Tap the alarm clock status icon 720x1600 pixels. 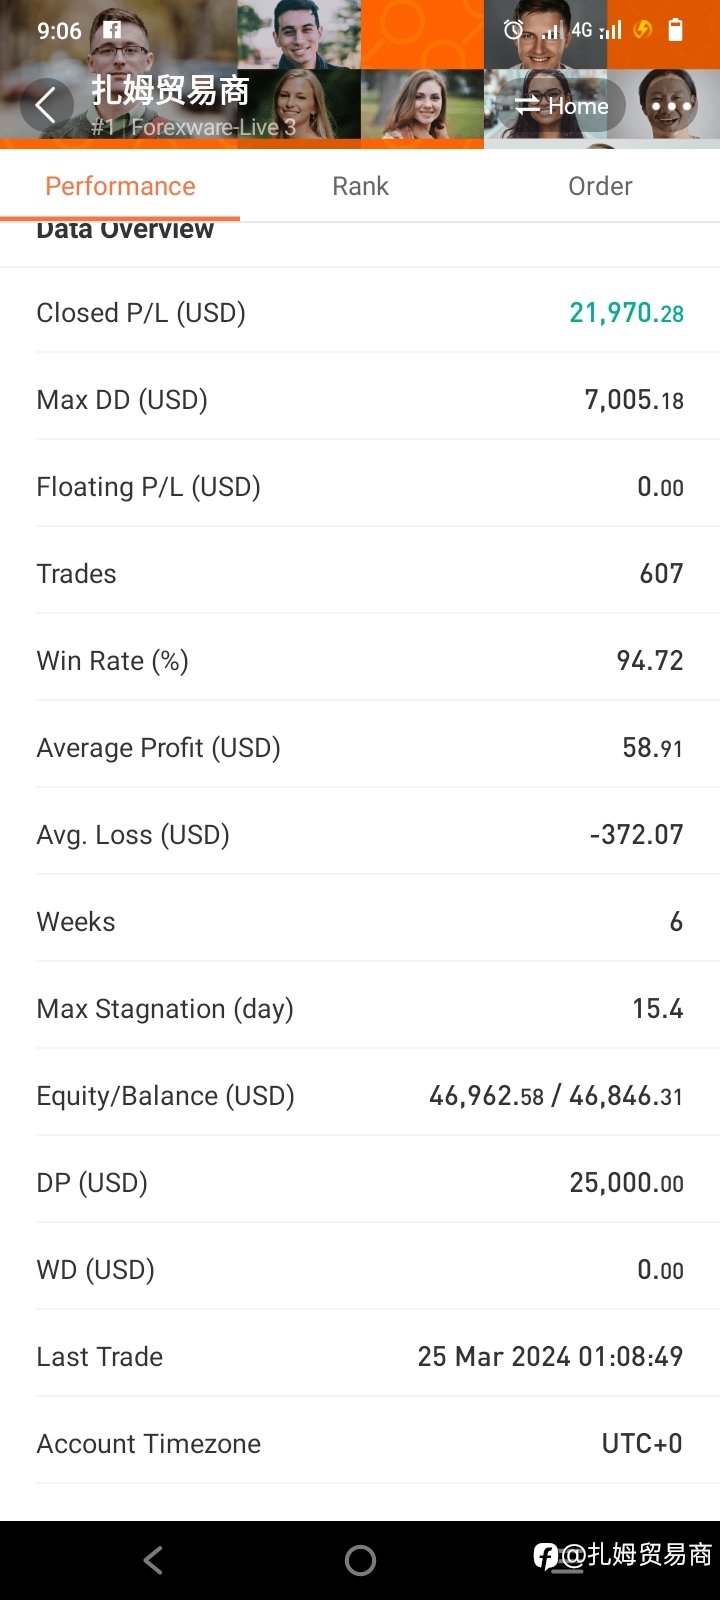514,30
